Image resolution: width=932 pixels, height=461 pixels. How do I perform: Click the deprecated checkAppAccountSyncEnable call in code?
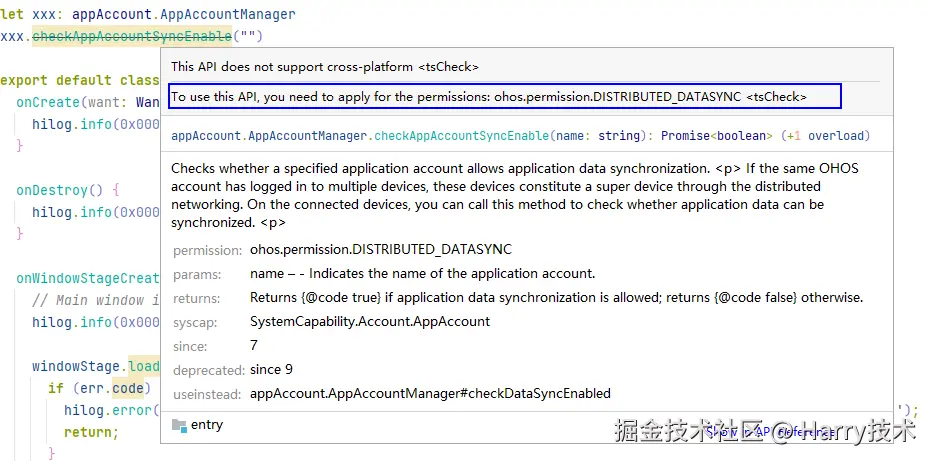click(132, 37)
